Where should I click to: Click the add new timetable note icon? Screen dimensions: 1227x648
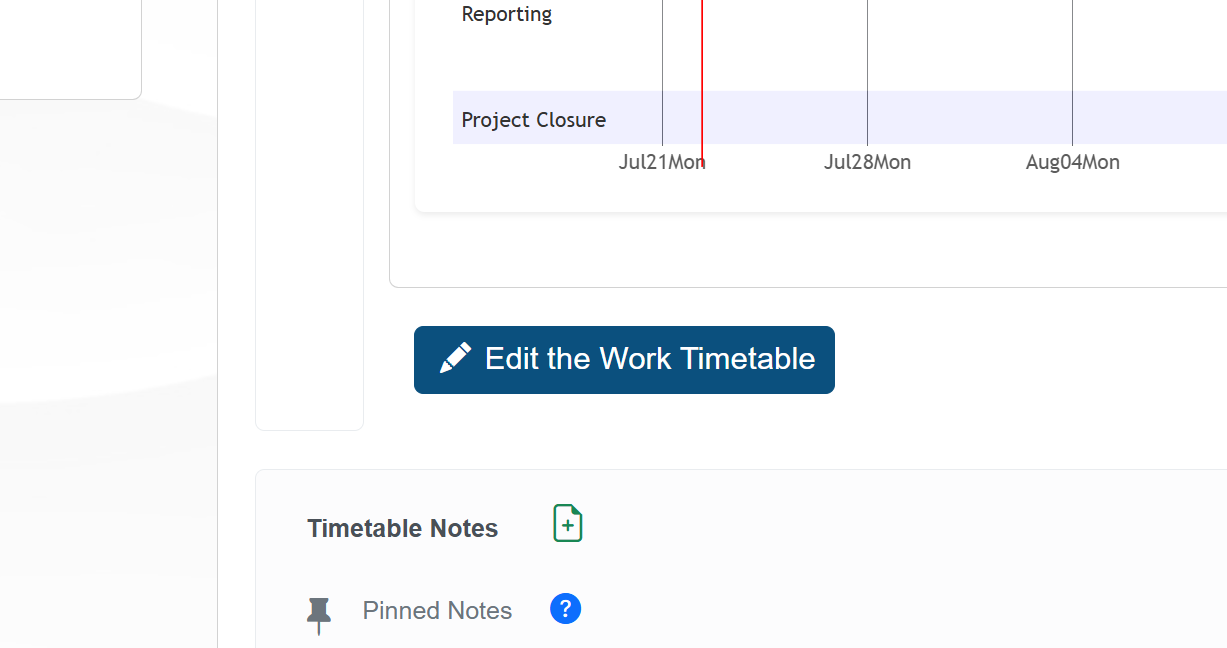point(568,524)
